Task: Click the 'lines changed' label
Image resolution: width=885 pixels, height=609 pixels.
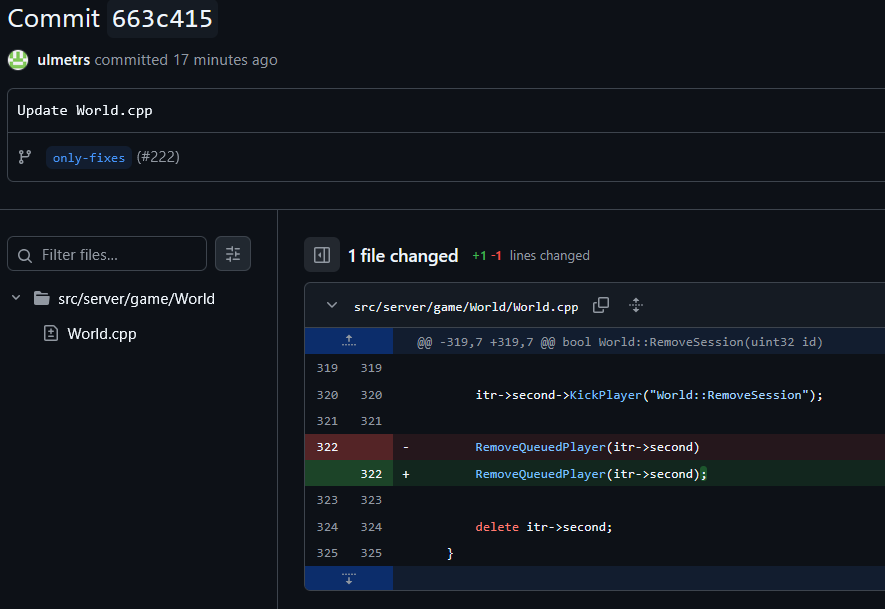Action: click(550, 256)
